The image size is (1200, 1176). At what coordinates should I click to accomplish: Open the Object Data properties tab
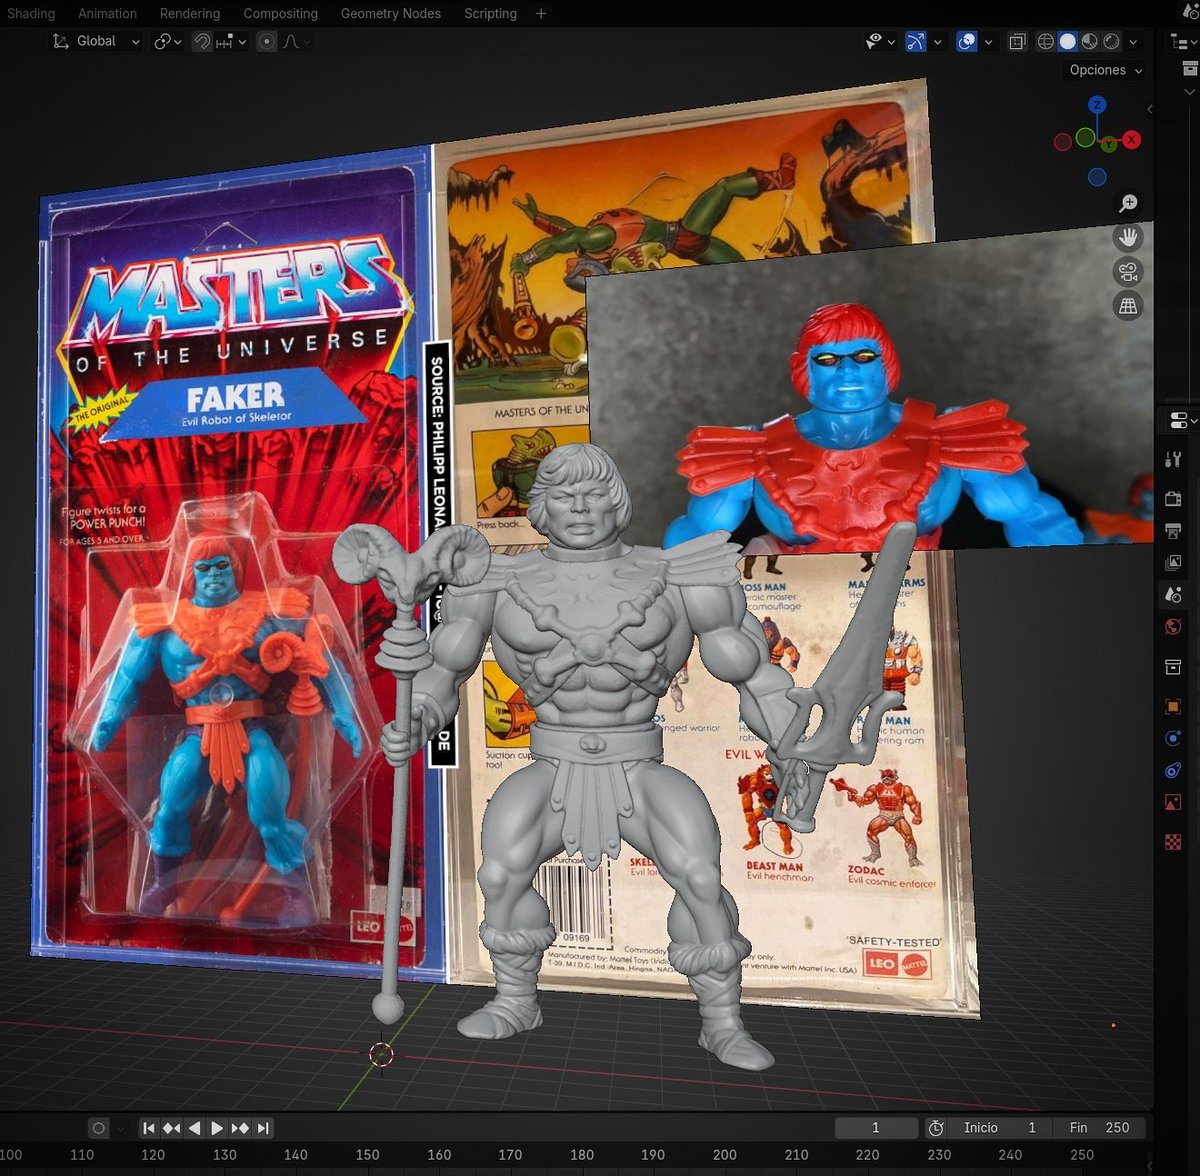click(1174, 803)
